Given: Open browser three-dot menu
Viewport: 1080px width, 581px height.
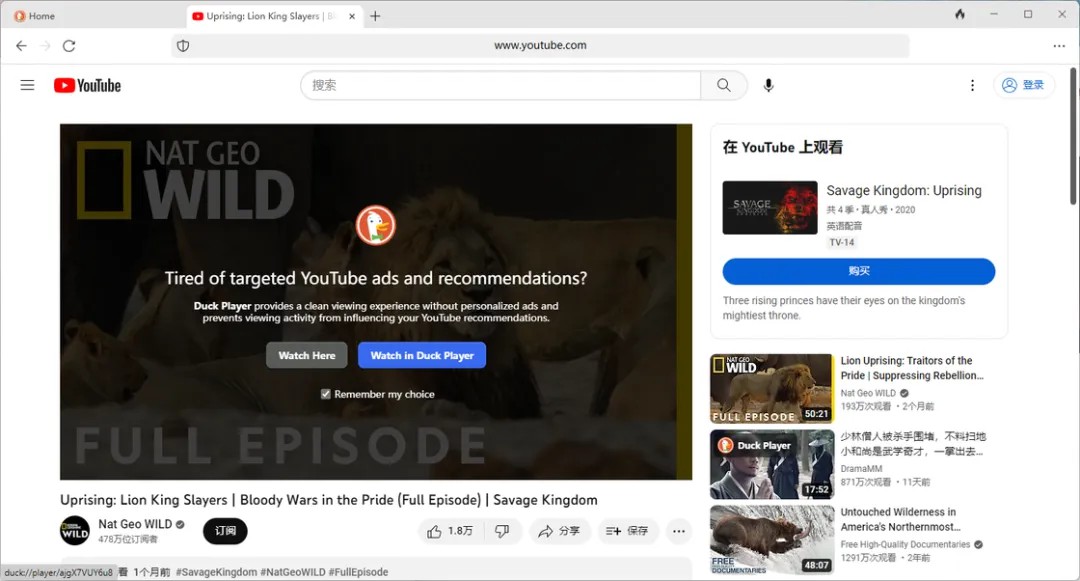Looking at the screenshot, I should click(x=1059, y=46).
